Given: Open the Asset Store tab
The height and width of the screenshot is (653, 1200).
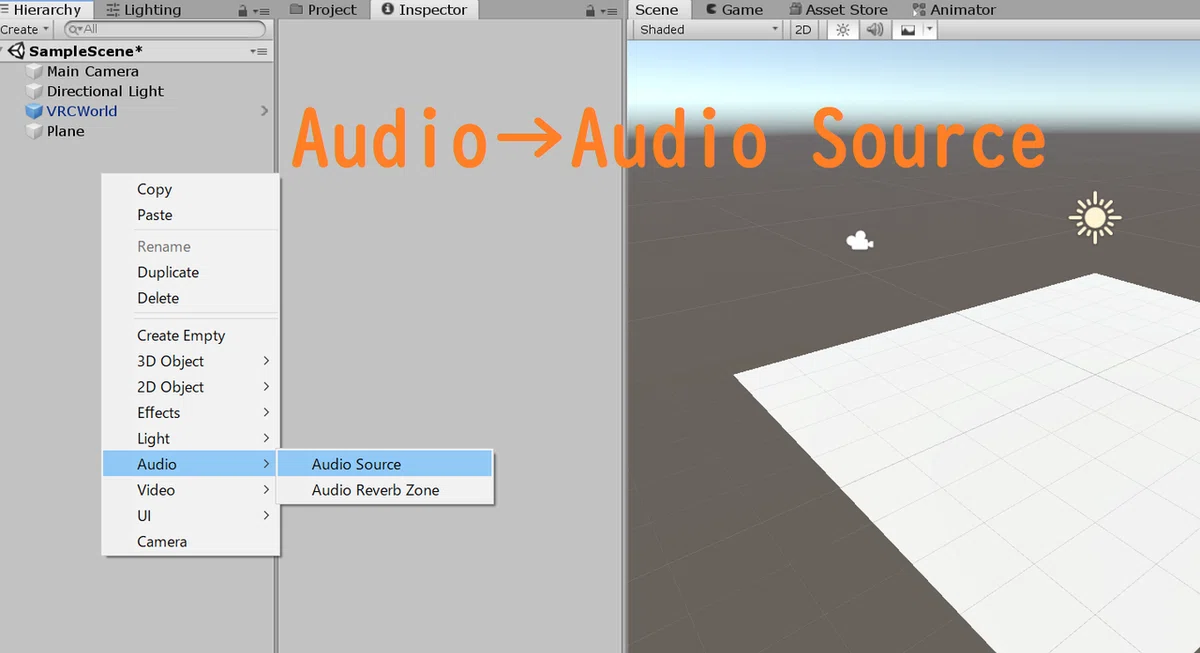Looking at the screenshot, I should pyautogui.click(x=837, y=10).
